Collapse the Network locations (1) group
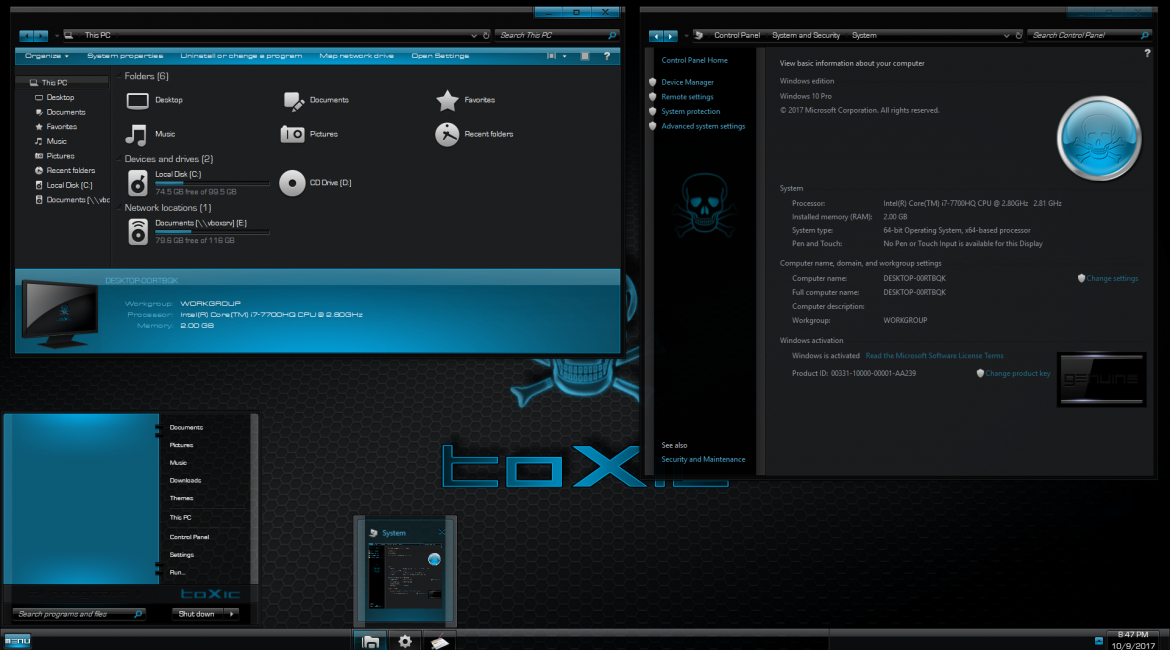Viewport: 1170px width, 650px height. 119,207
